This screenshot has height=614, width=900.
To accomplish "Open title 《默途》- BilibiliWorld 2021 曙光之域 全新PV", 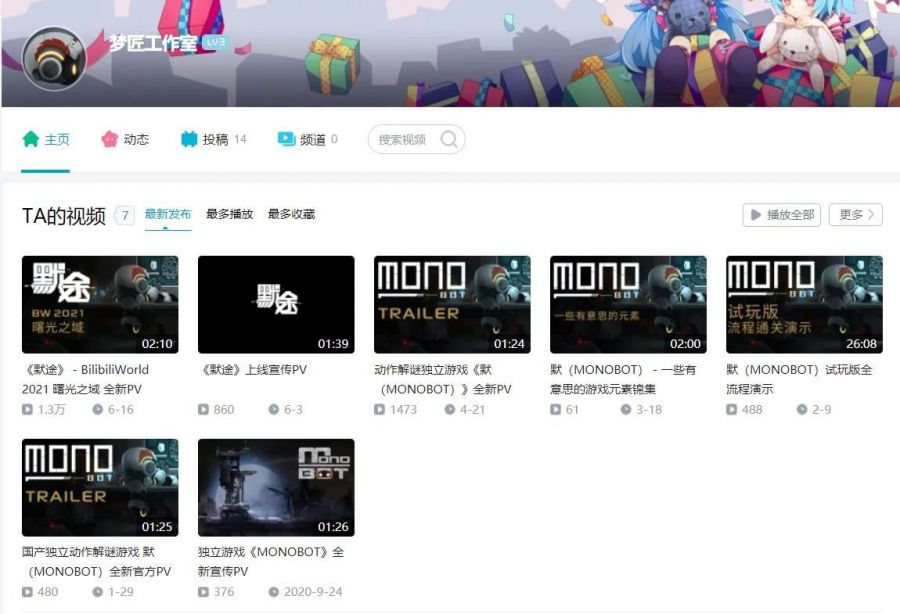I will pos(86,379).
